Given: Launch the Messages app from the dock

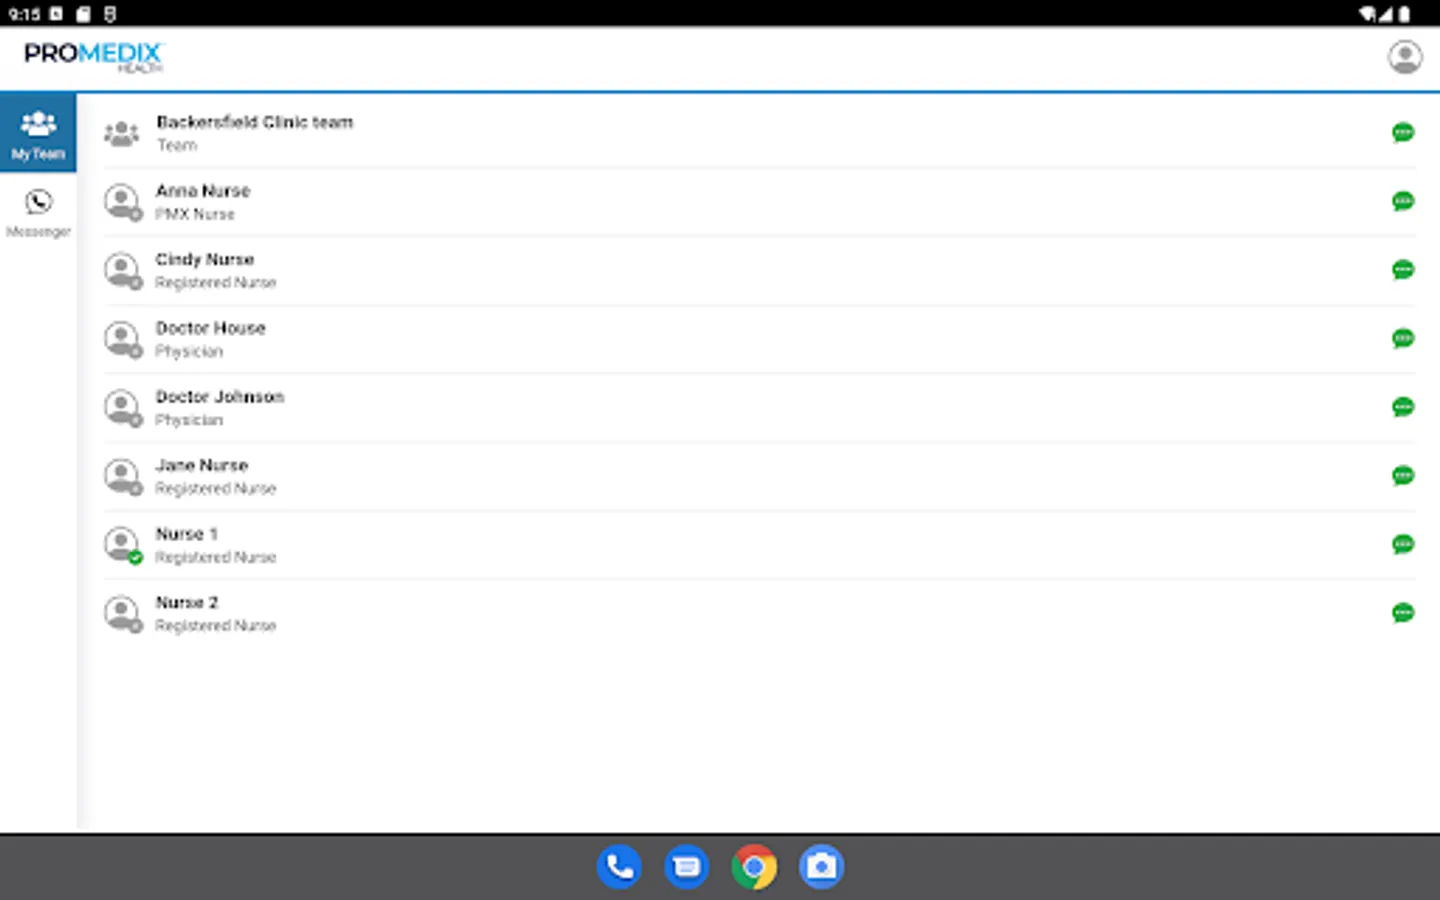Looking at the screenshot, I should 687,867.
